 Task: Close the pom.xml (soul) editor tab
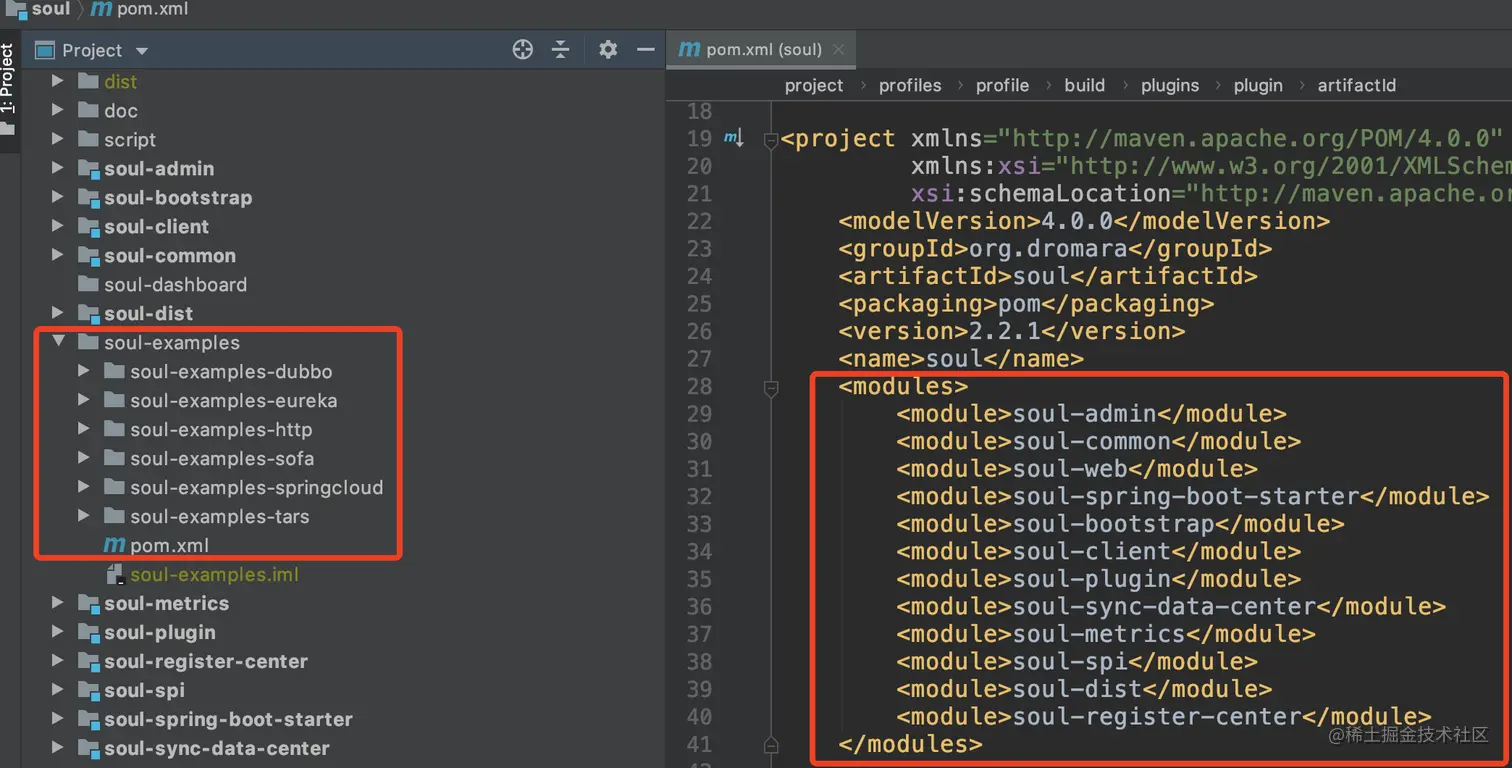(x=838, y=49)
